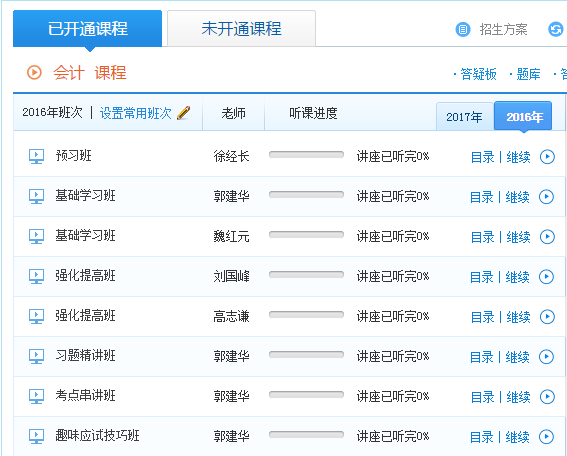The image size is (567, 456).
Task: Click the monitor icon for 强化提高班 by 高志谦
Action: pos(37,316)
